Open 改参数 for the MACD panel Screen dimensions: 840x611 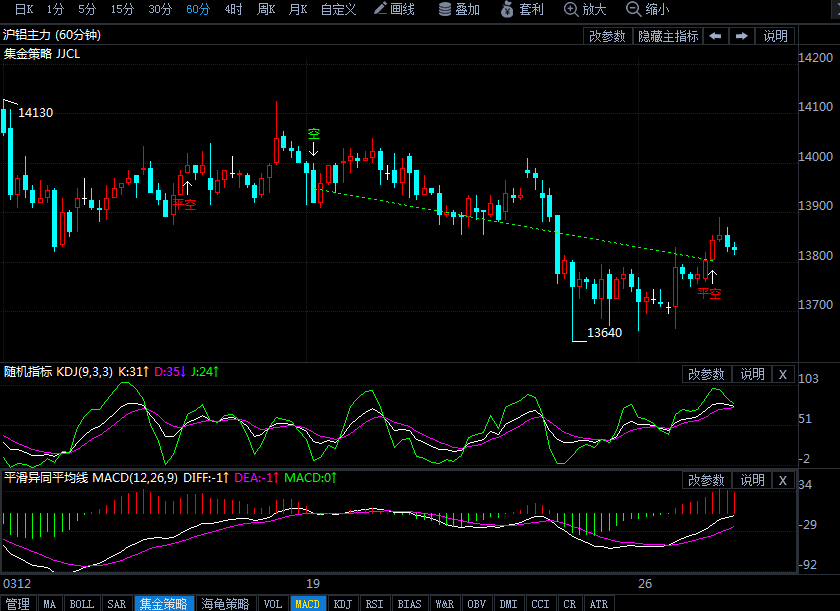click(x=707, y=481)
